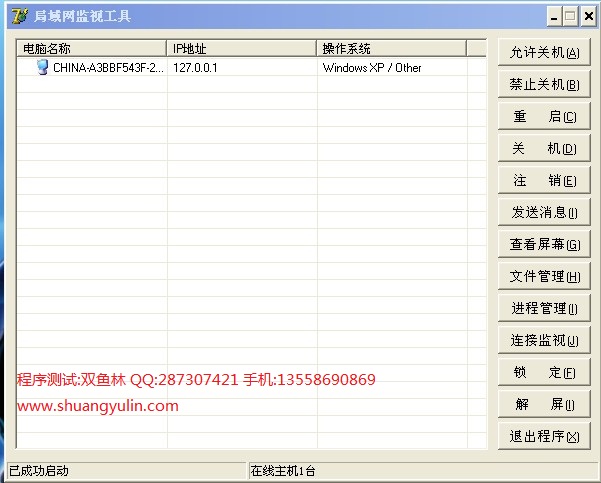Click IP address cell 127.0.0.1
This screenshot has height=483, width=601.
tap(195, 68)
